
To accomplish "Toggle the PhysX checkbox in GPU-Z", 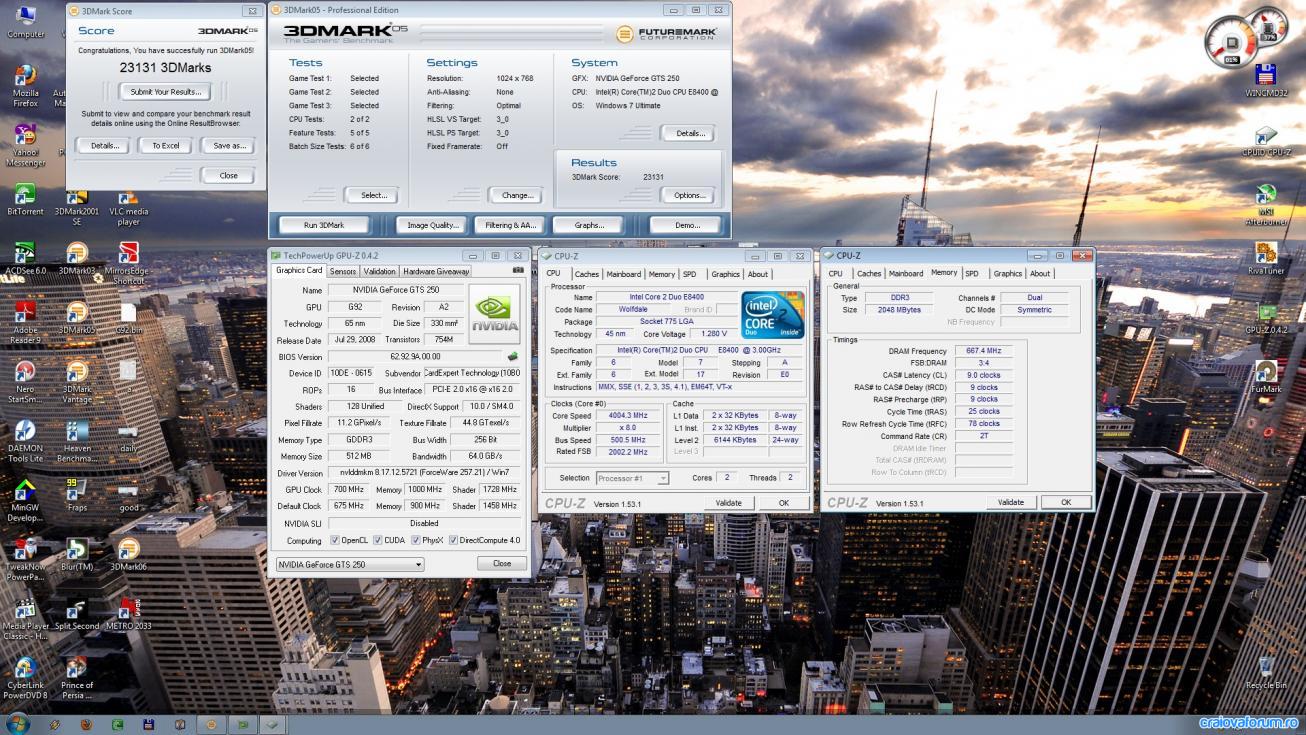I will click(415, 540).
